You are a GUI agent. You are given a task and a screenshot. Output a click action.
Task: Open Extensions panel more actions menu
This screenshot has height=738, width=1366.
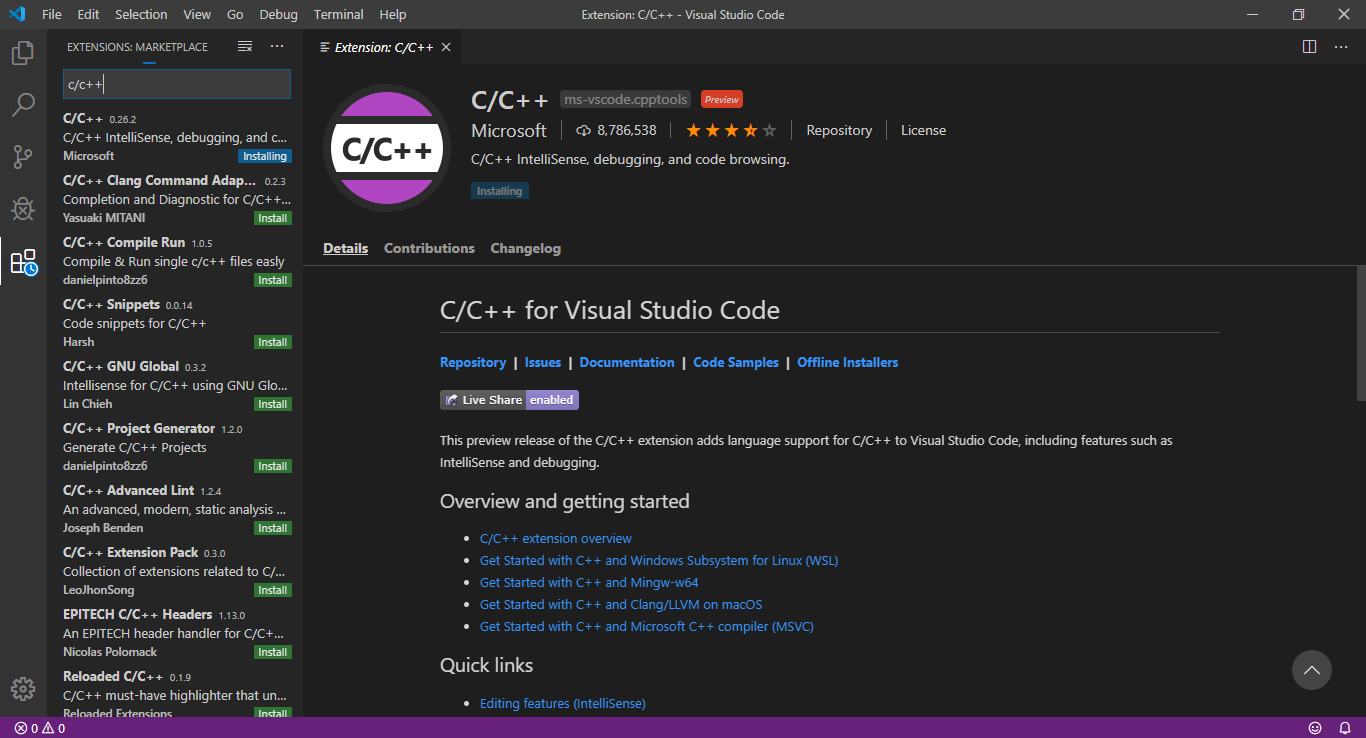pyautogui.click(x=277, y=47)
